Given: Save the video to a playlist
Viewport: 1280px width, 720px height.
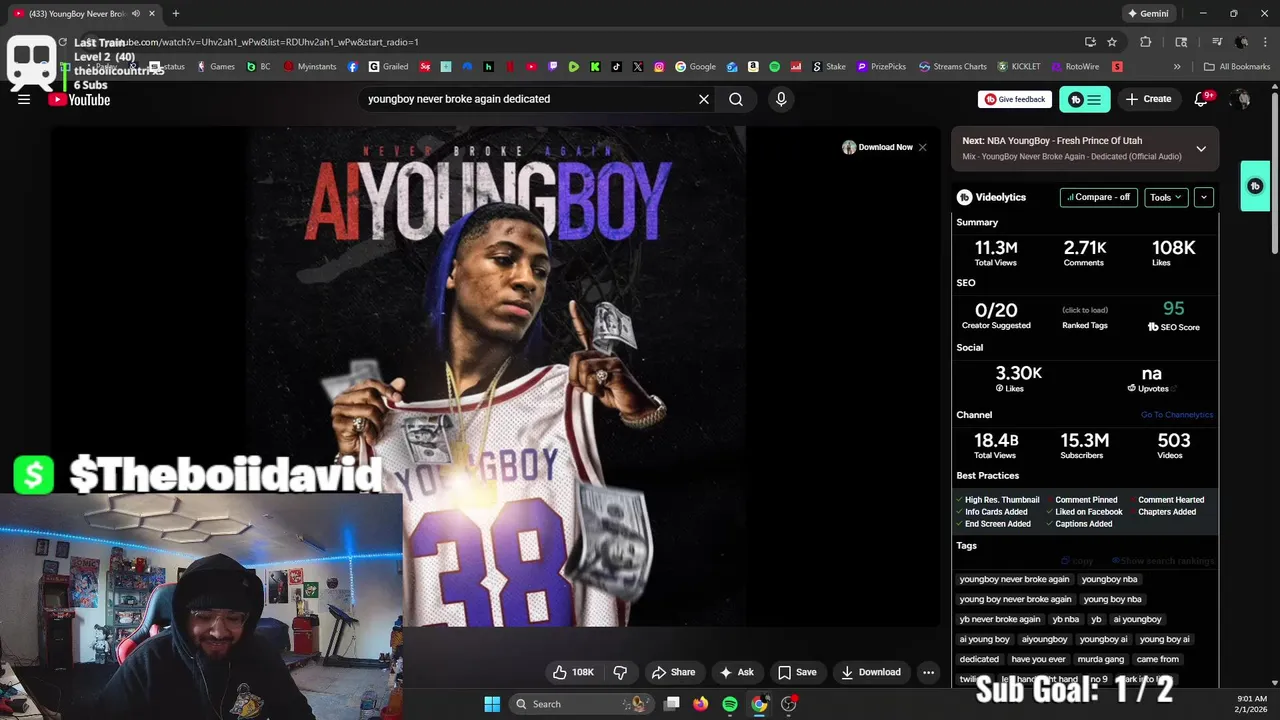Looking at the screenshot, I should coord(798,672).
